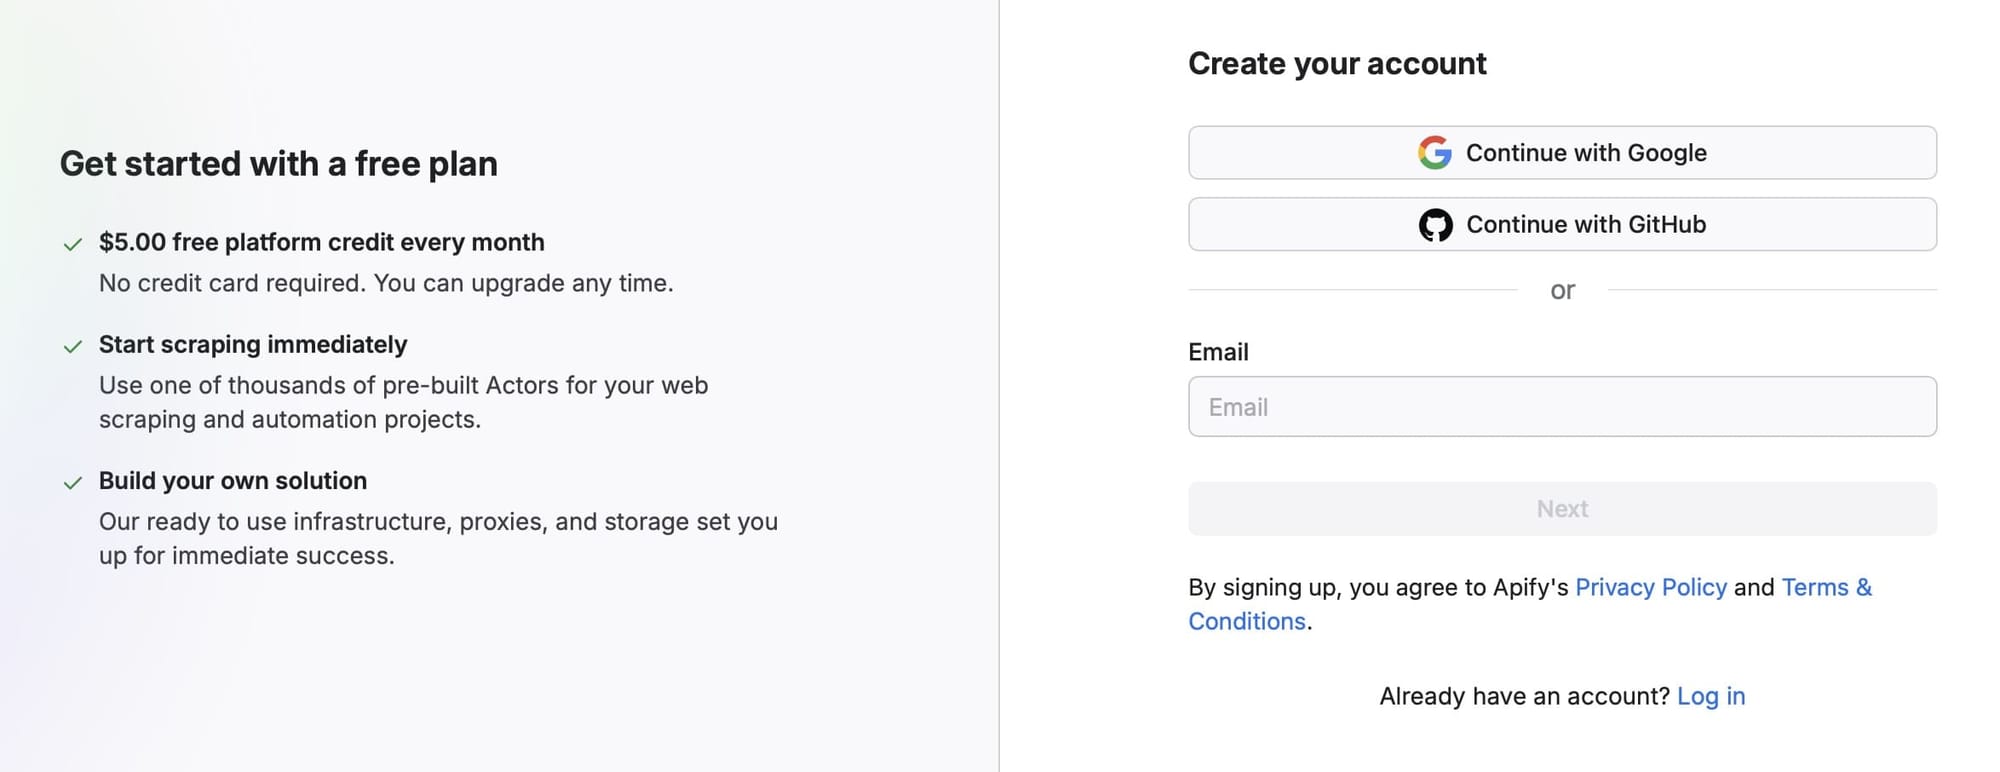Image resolution: width=2000 pixels, height=772 pixels.
Task: Open the Privacy Policy link
Action: [1651, 587]
